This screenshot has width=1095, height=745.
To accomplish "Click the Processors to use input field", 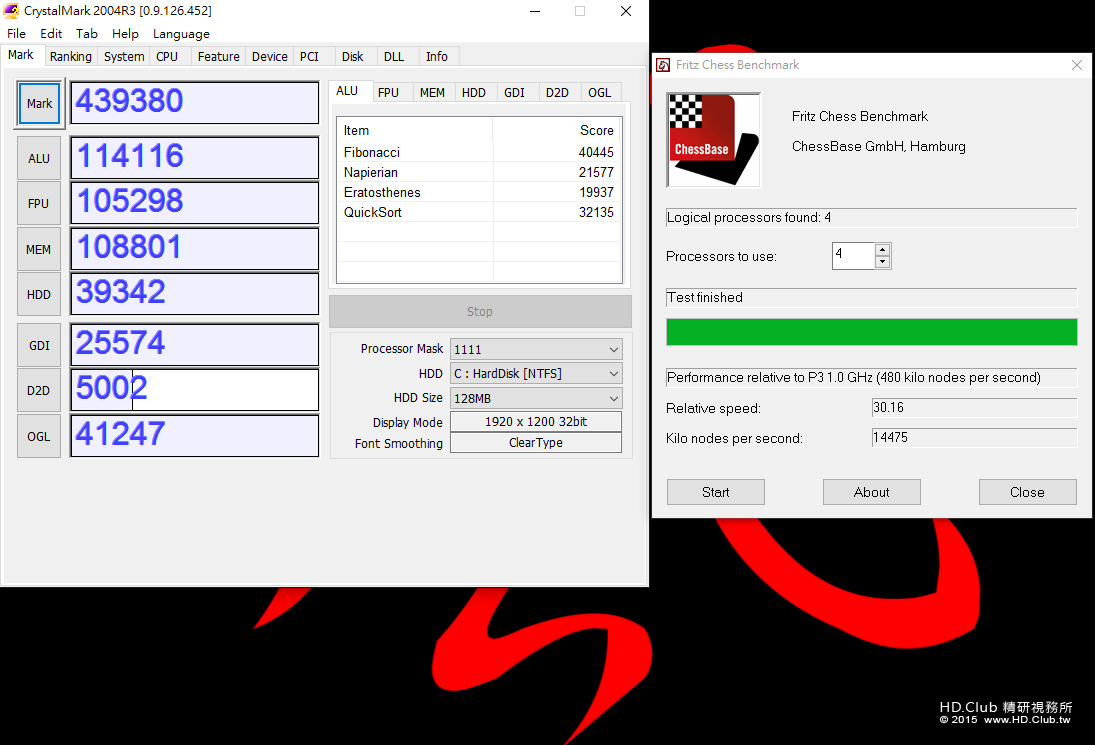I will coord(853,256).
